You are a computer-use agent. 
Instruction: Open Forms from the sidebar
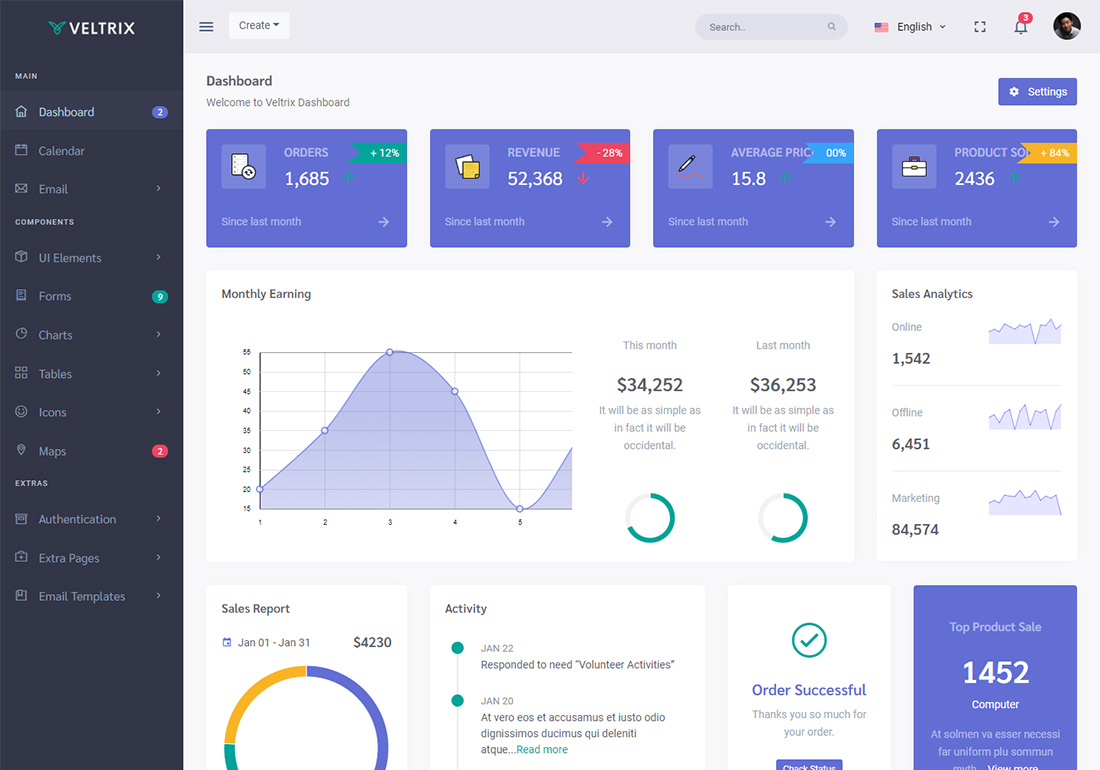[91, 296]
